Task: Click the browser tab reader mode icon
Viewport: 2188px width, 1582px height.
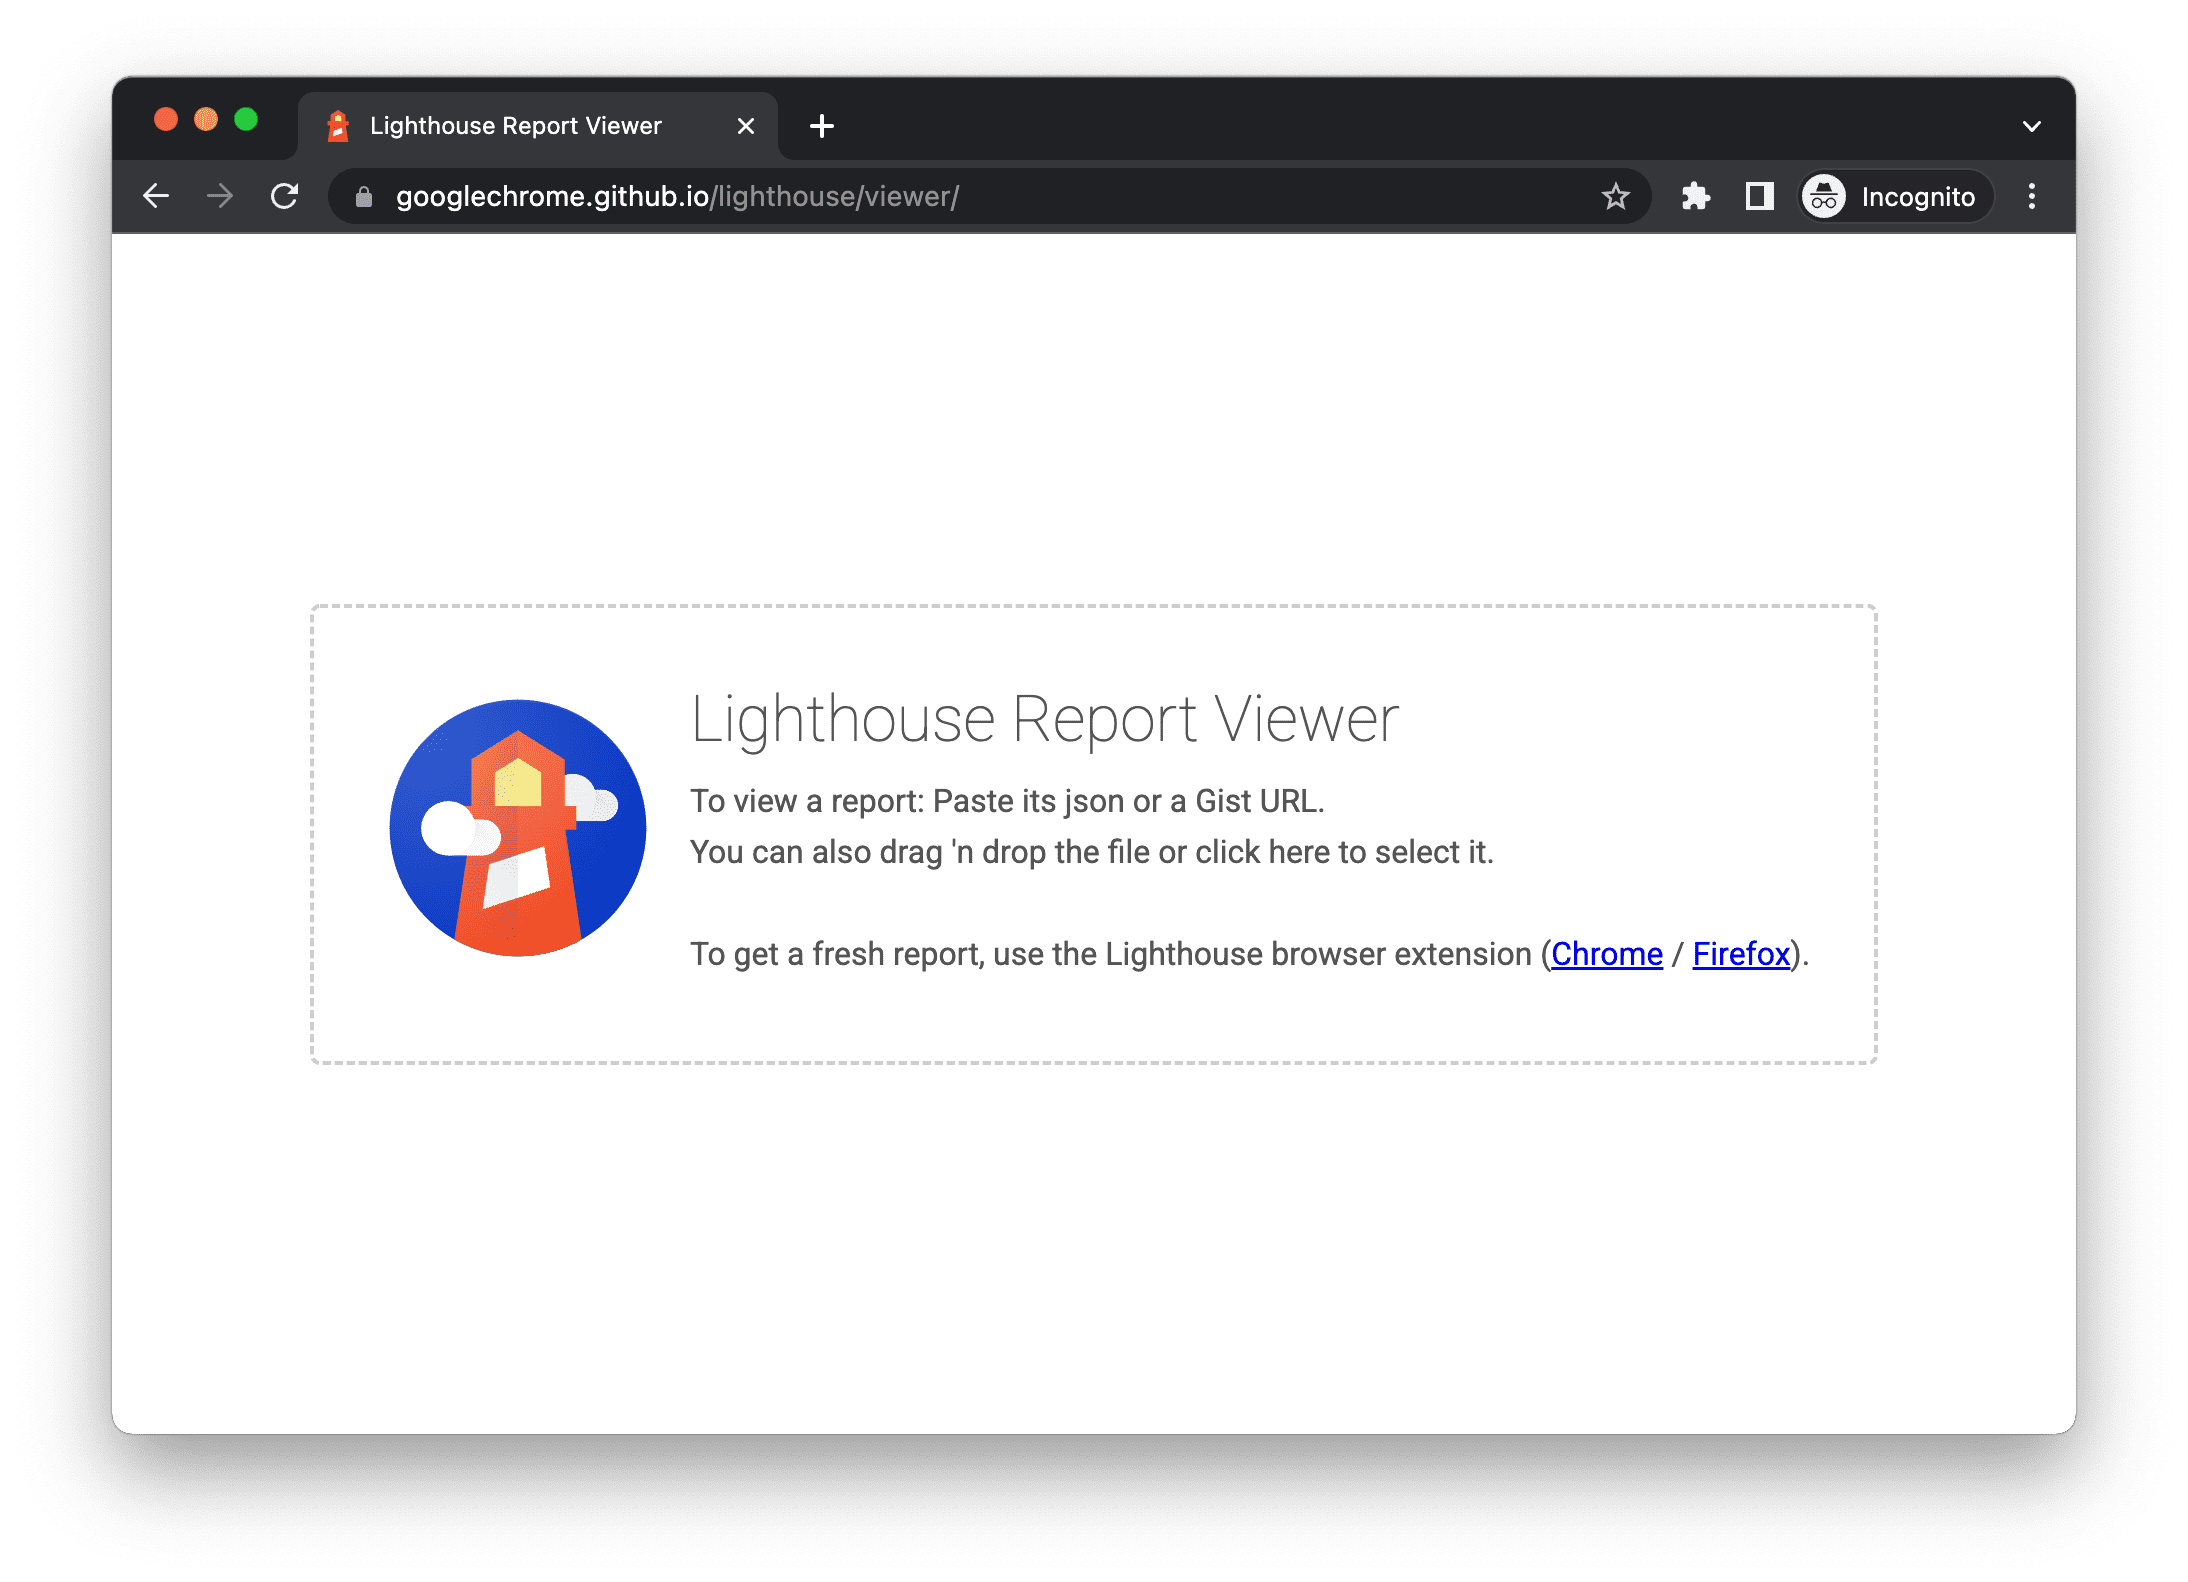Action: tap(1758, 195)
